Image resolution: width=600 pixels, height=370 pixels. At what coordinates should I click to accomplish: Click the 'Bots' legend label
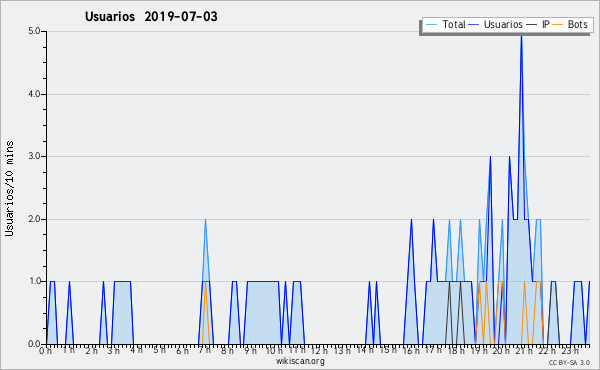click(577, 24)
